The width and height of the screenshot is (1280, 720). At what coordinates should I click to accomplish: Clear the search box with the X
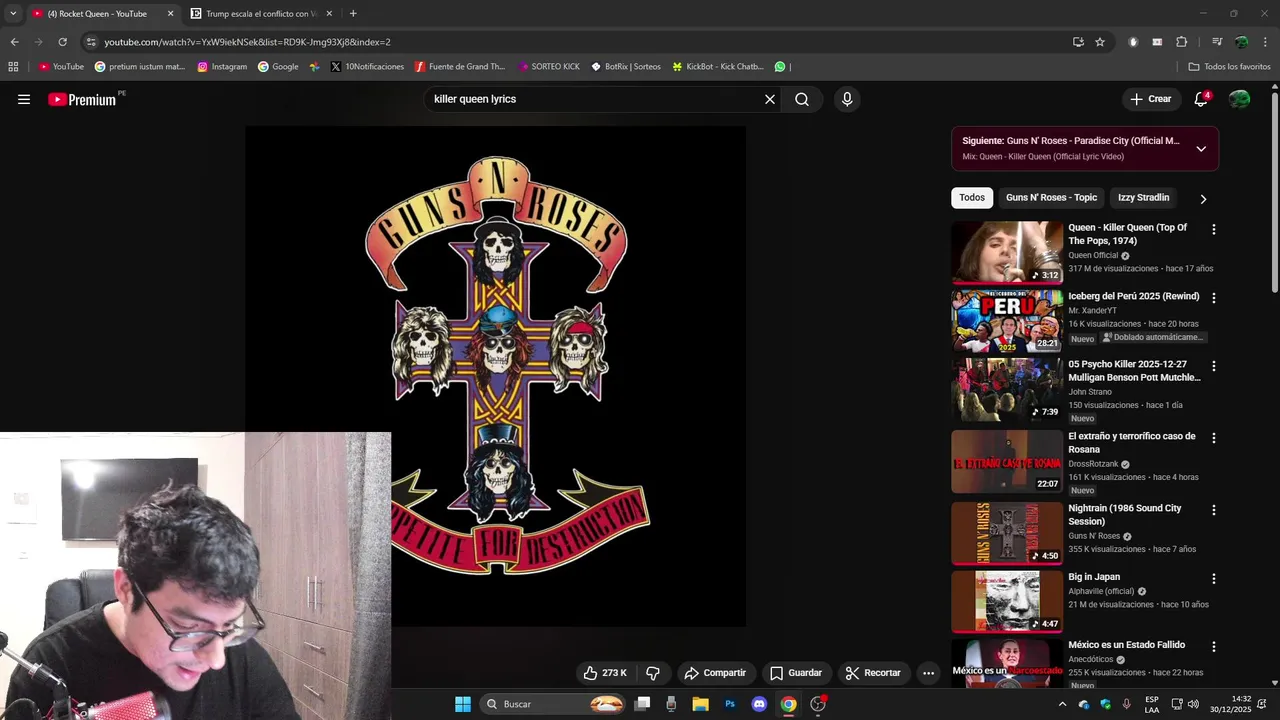tap(770, 99)
